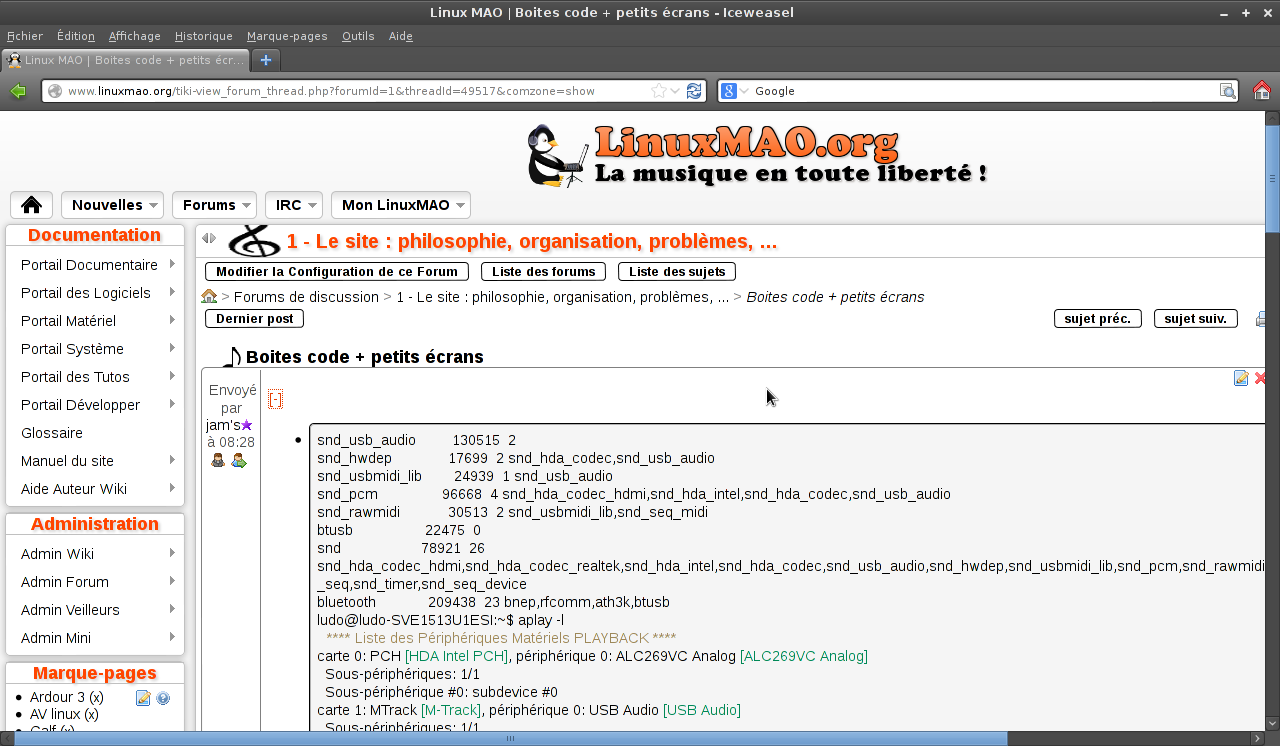Click the jam's author name link
The height and width of the screenshot is (746, 1280).
pyautogui.click(x=223, y=425)
